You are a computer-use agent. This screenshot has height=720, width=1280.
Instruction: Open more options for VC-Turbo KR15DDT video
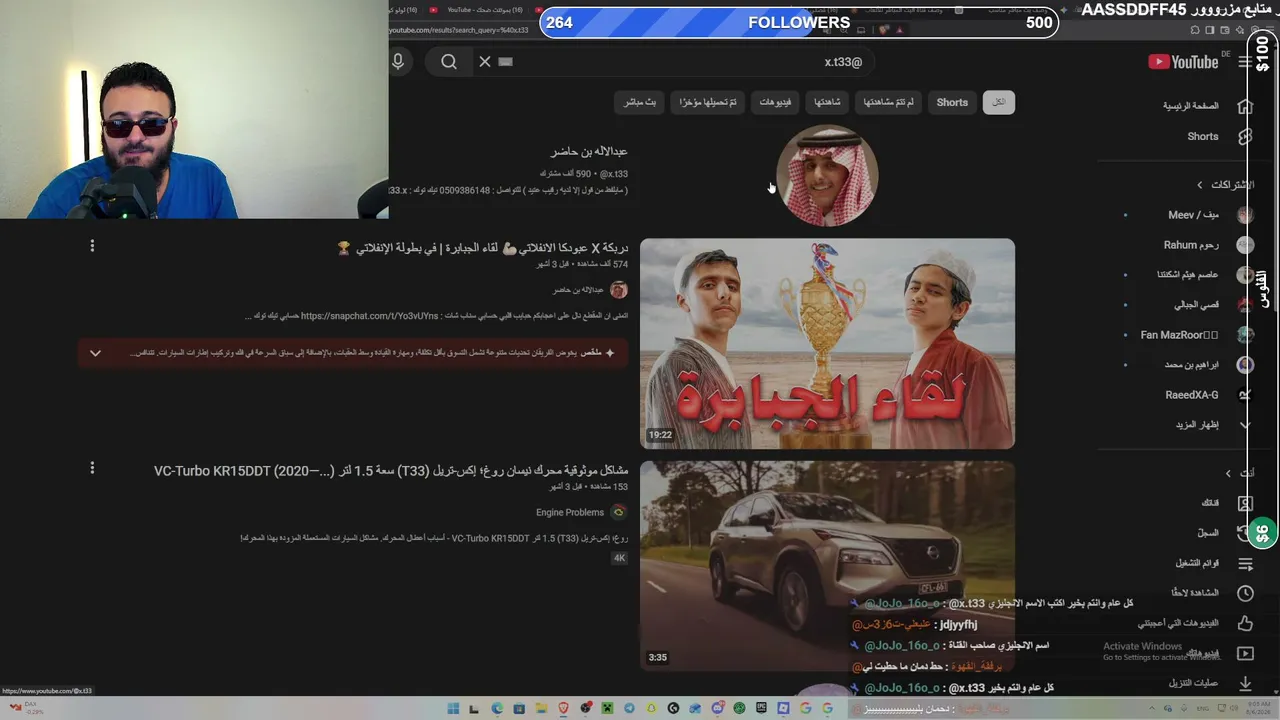(x=92, y=468)
